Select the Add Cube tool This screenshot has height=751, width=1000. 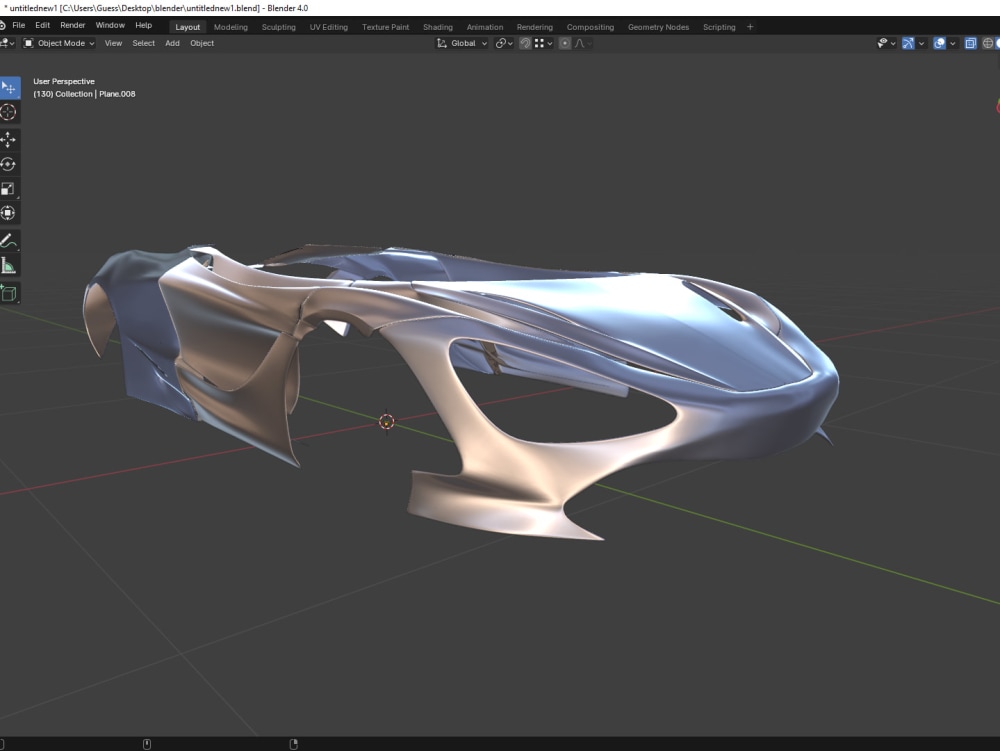pos(8,293)
